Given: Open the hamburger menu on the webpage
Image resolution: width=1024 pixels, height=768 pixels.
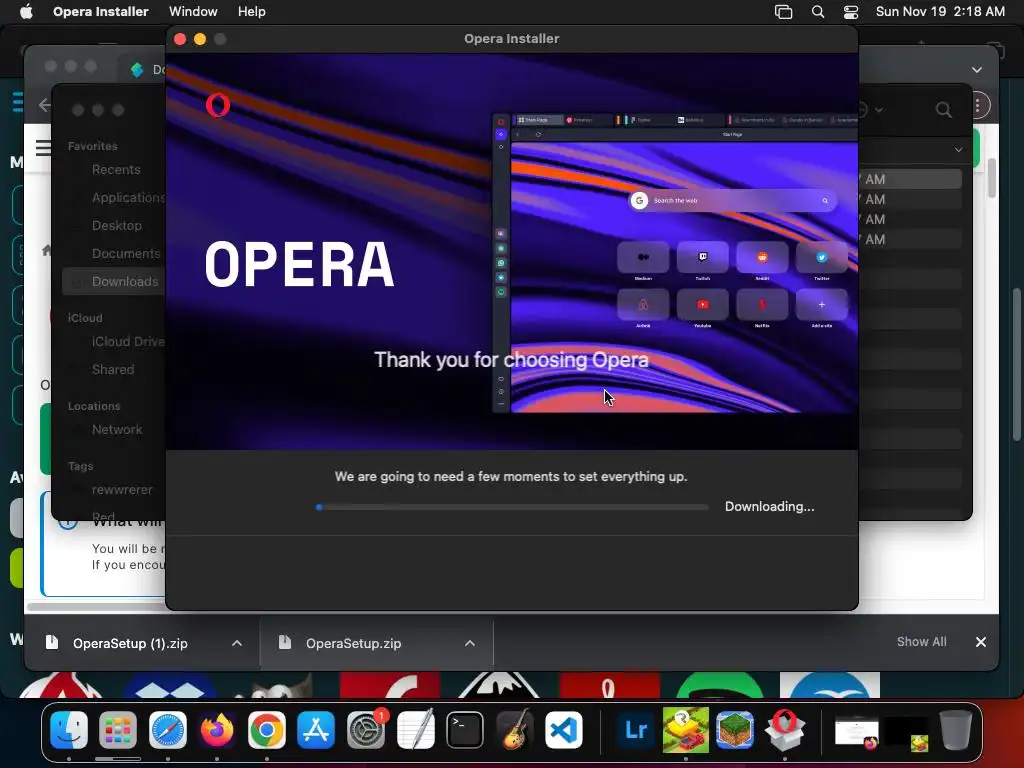Looking at the screenshot, I should [42, 148].
